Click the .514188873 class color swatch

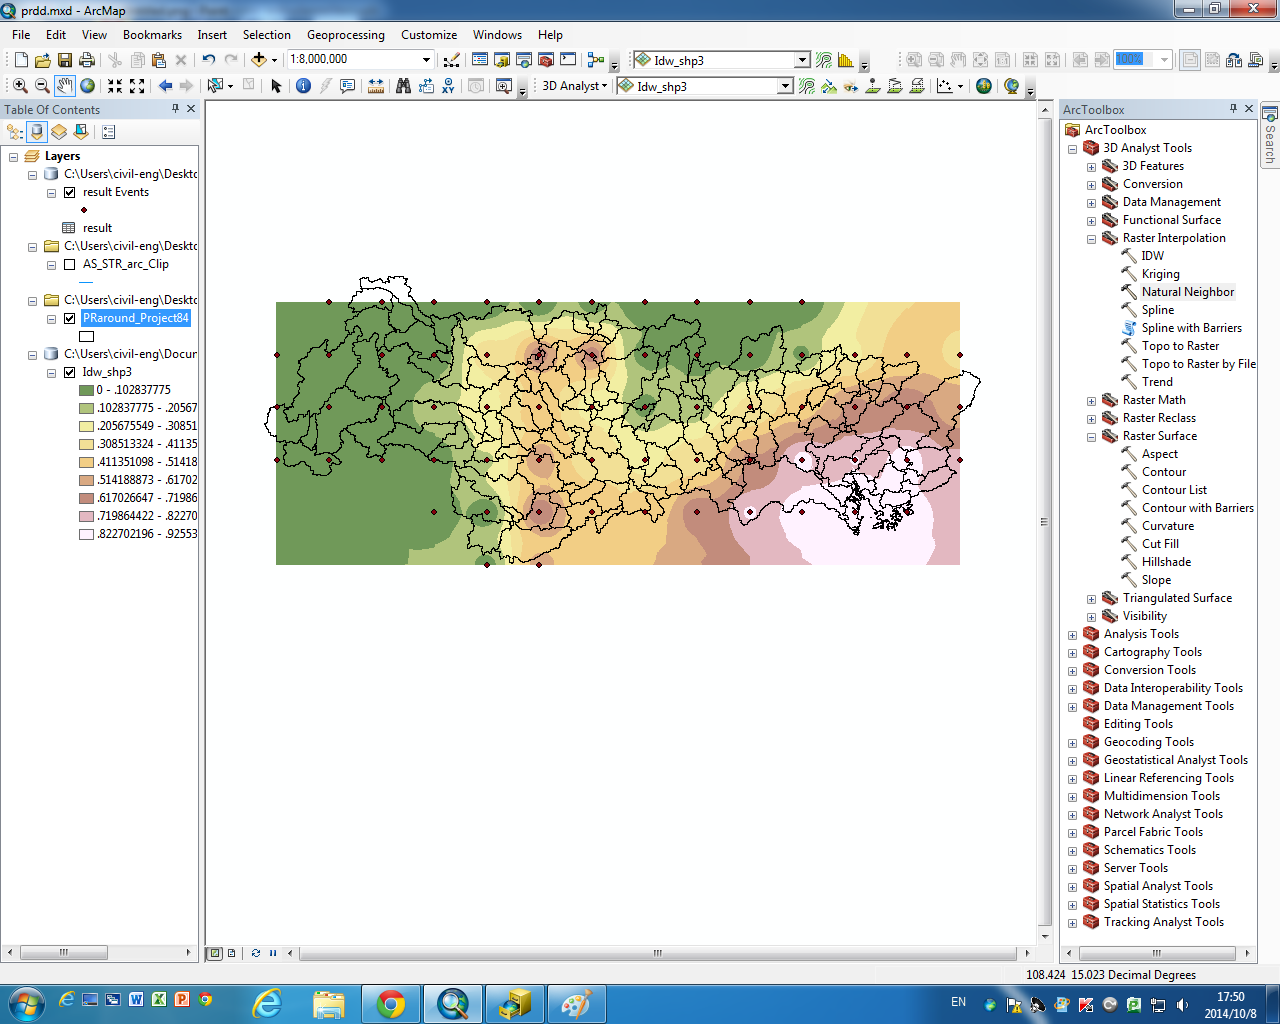(87, 480)
